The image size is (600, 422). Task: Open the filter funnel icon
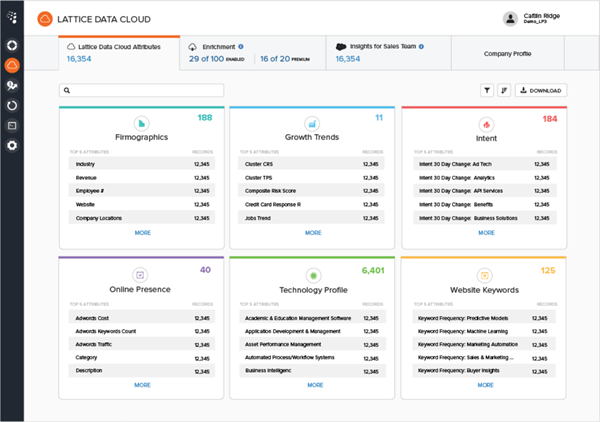click(x=487, y=90)
